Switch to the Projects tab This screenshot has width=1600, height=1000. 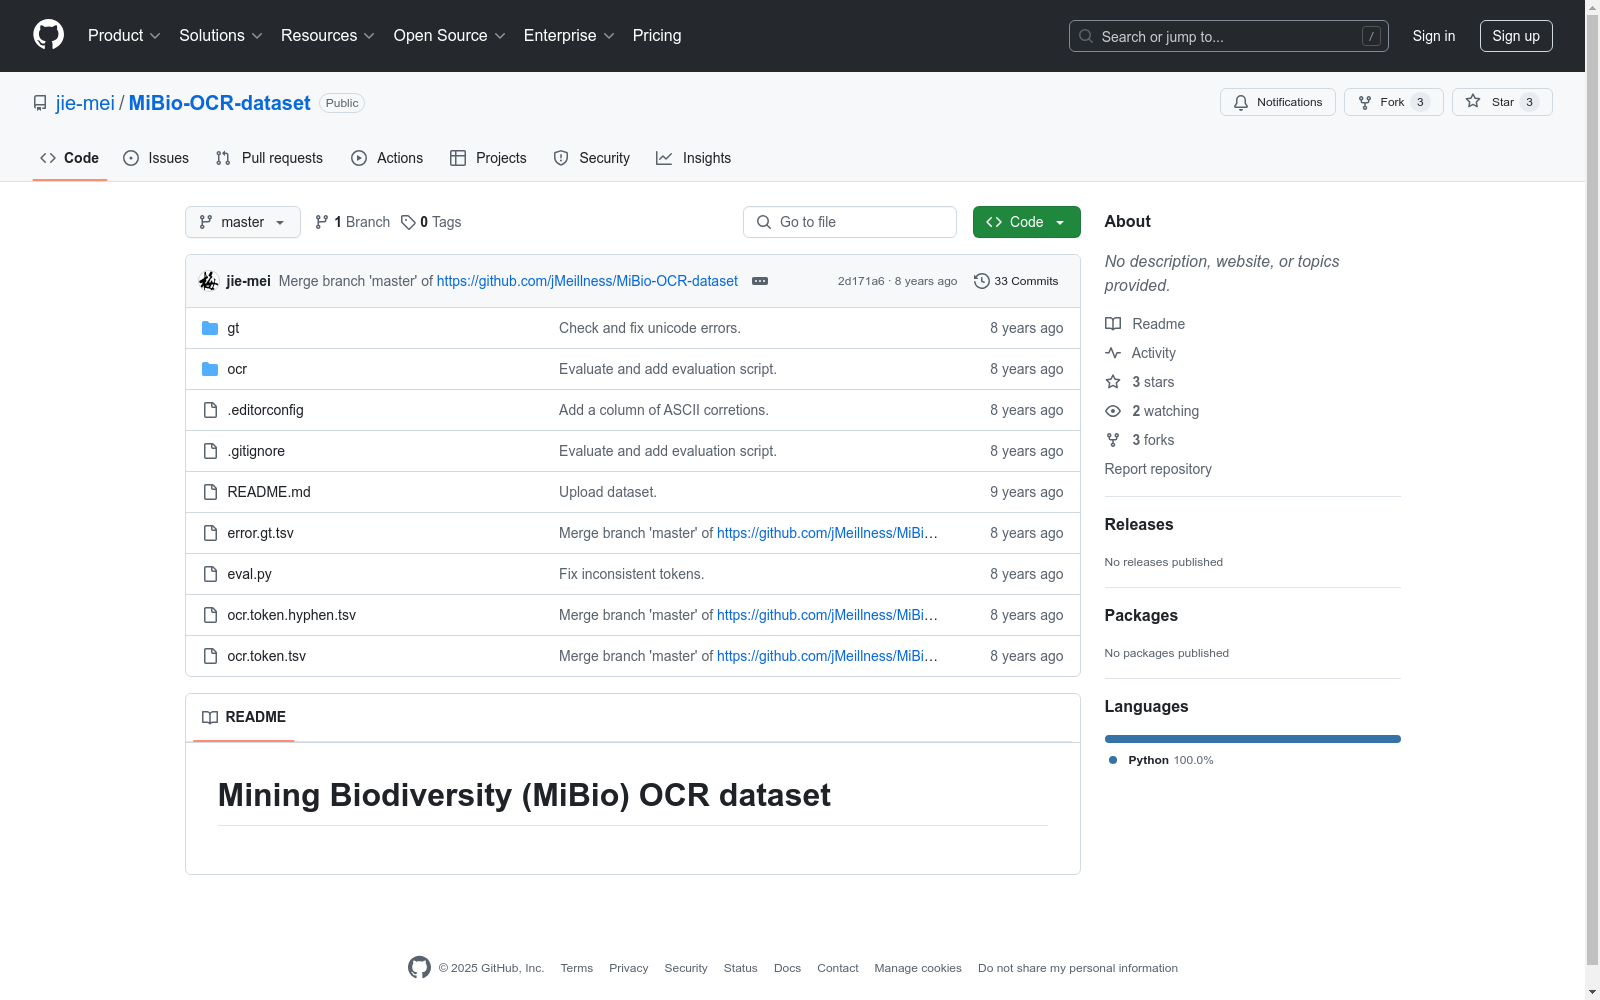coord(488,158)
